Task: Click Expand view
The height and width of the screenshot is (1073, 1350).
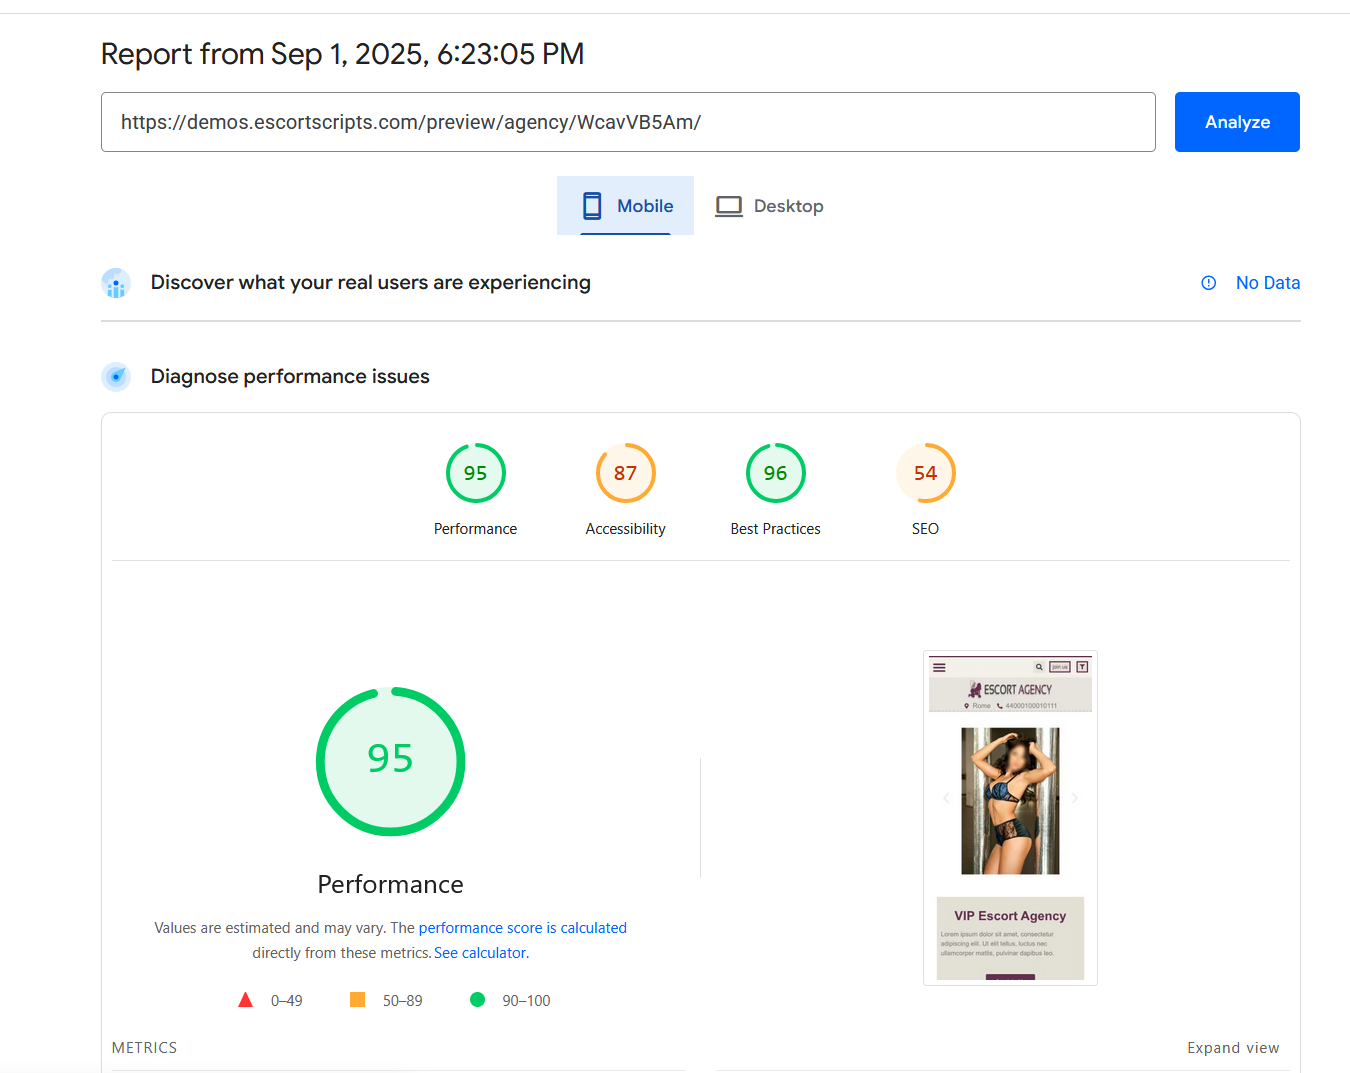Action: click(1233, 1048)
